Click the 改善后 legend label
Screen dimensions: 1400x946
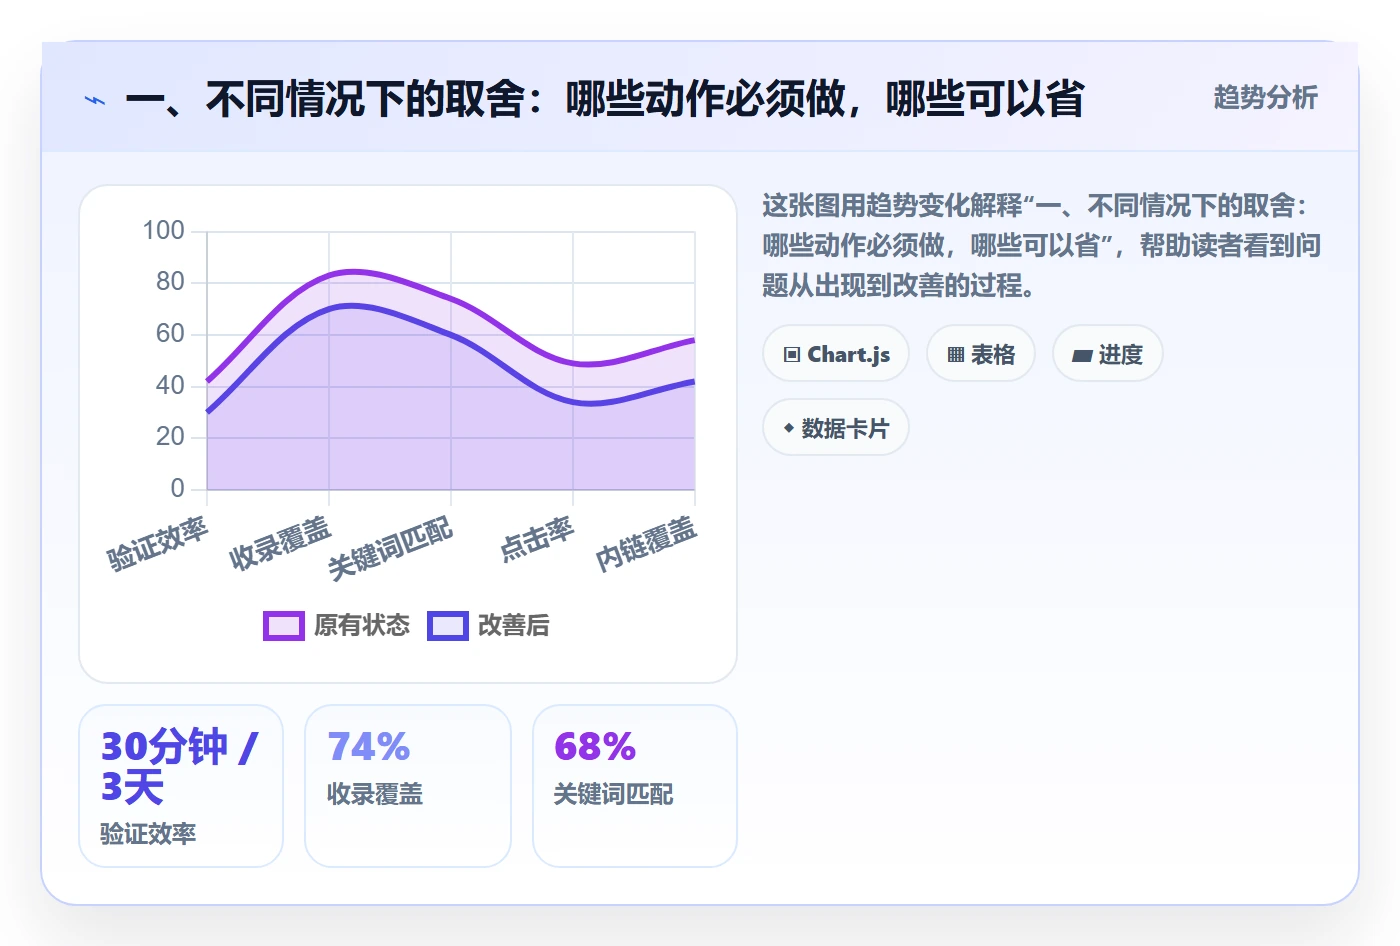coord(514,626)
